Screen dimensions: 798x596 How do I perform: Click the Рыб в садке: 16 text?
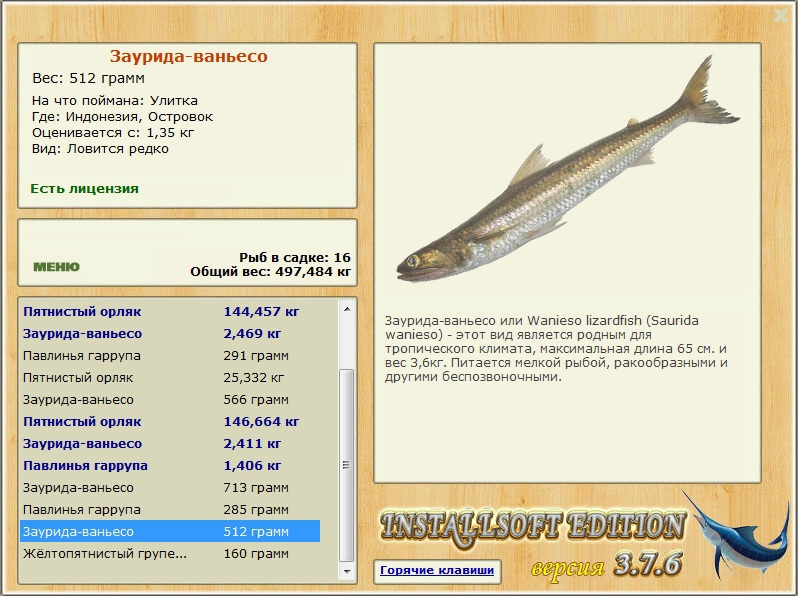(295, 258)
